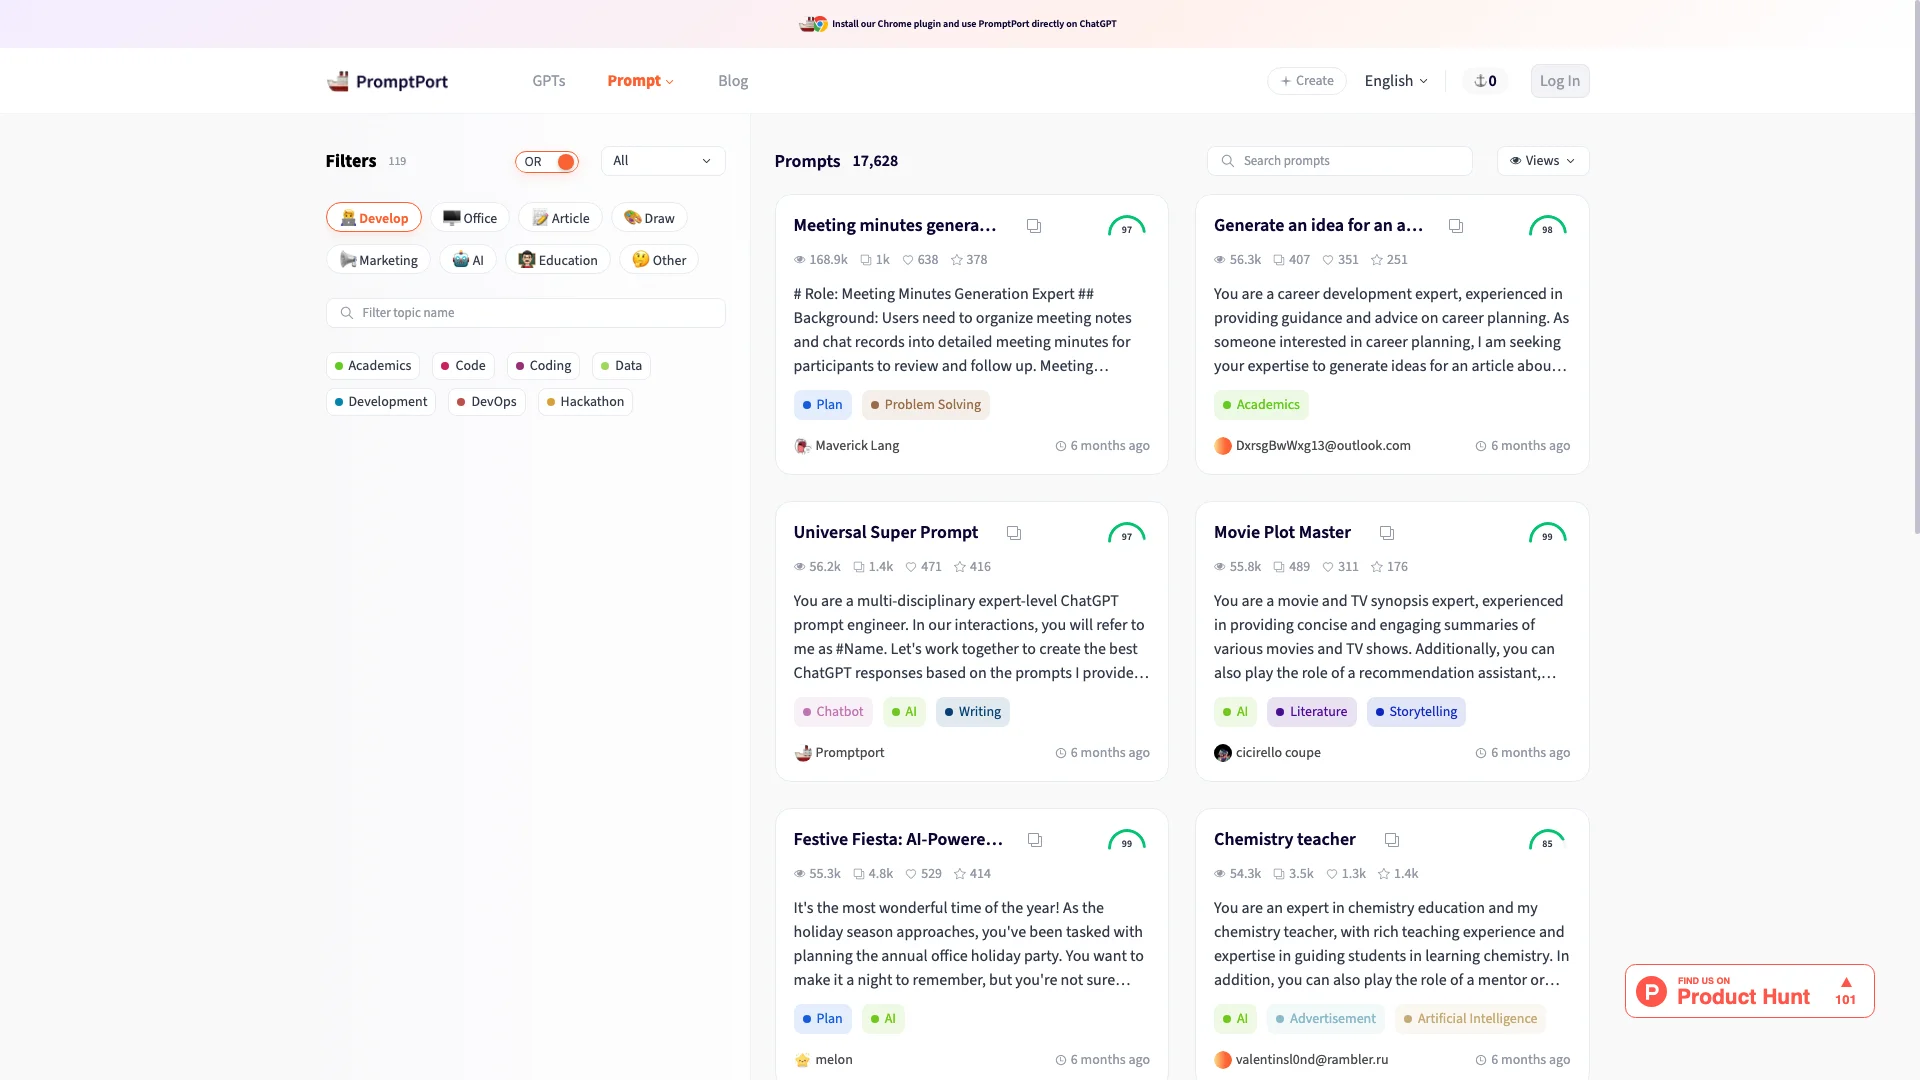This screenshot has height=1080, width=1920.
Task: Copy the Meeting minutes generator prompt
Action: pos(1034,226)
